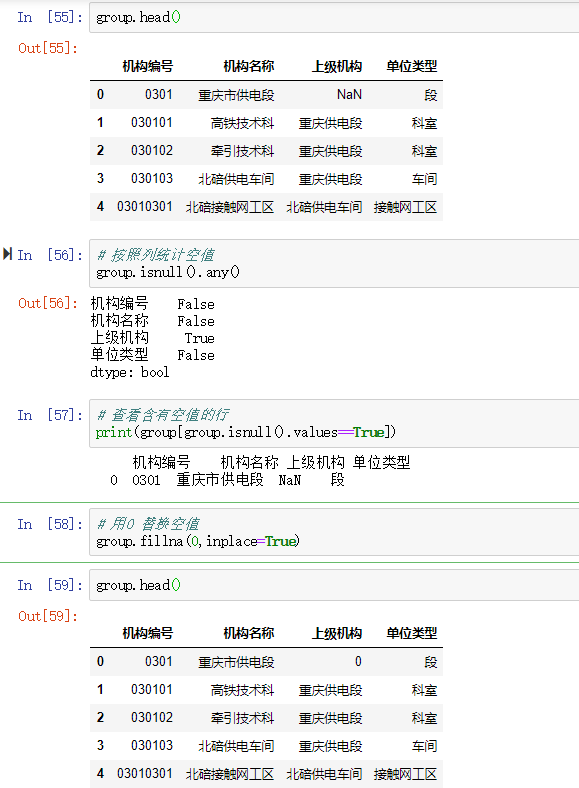Click the True value for 上级机构 in Out[56]
Viewport: 579px width, 788px height.
click(x=199, y=338)
